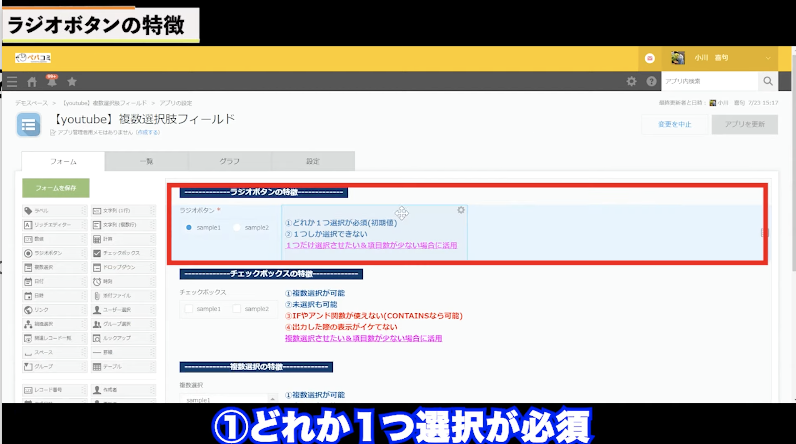Image resolution: width=796 pixels, height=444 pixels.
Task: Click the 変更を中止 button
Action: tap(672, 124)
